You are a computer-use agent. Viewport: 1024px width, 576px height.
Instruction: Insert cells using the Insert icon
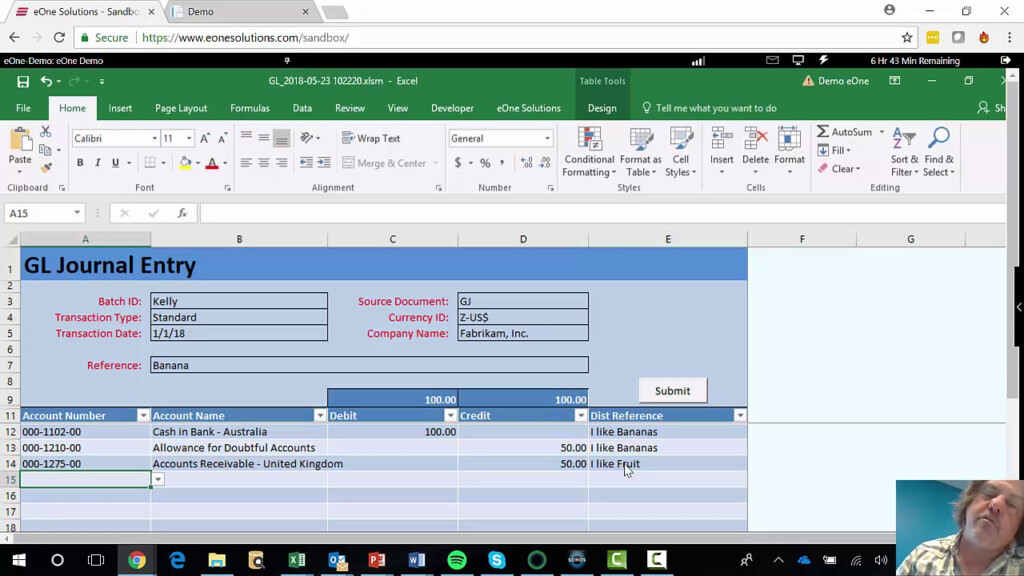click(x=722, y=138)
